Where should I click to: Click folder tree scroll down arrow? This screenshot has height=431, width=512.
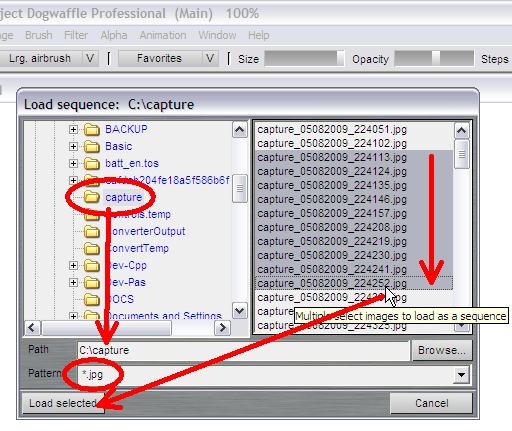click(240, 311)
